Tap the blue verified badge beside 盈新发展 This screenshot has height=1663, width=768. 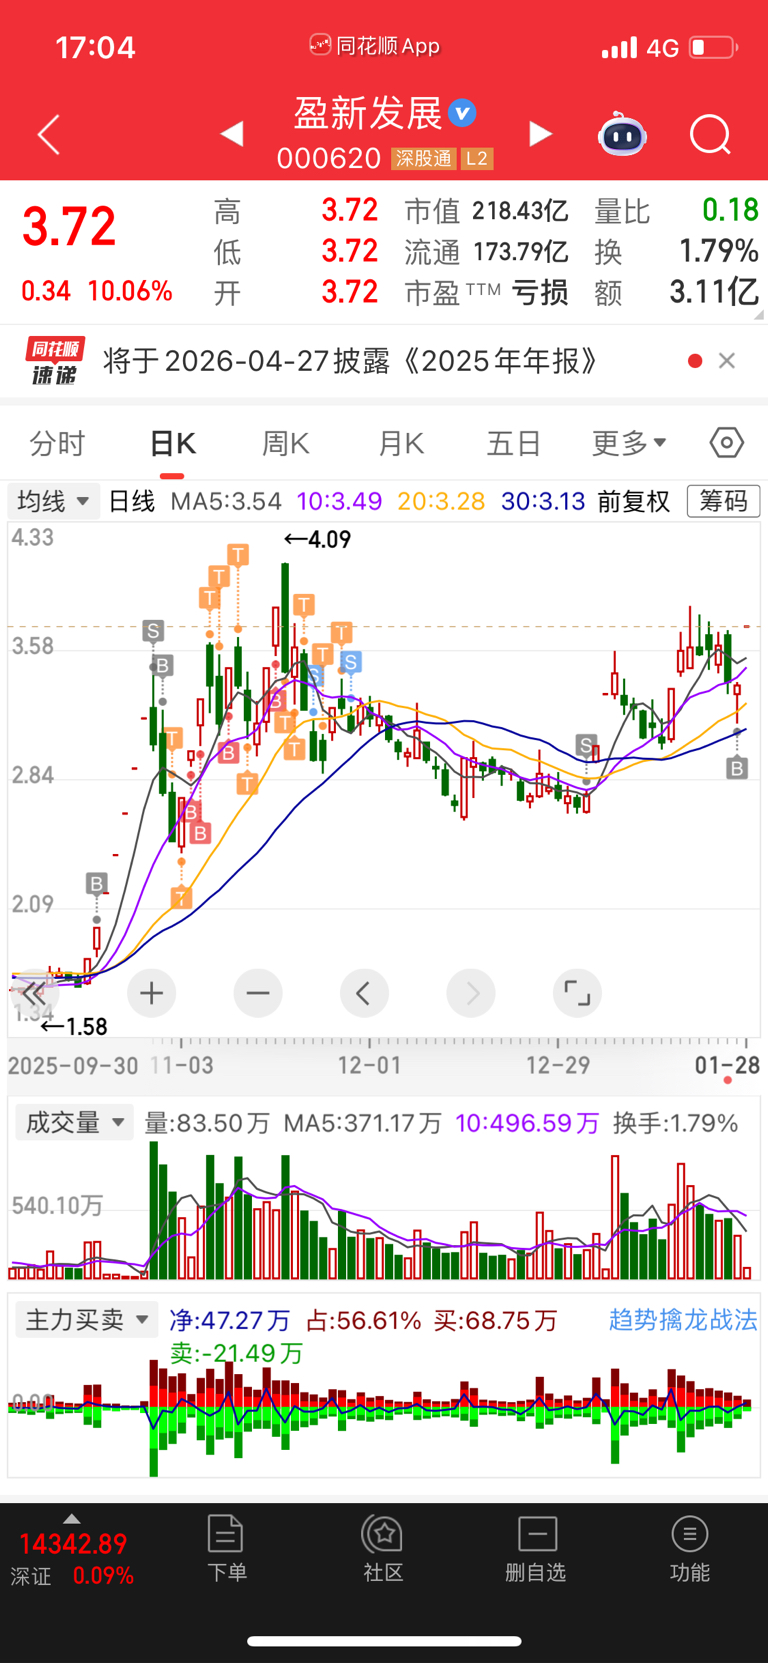[x=462, y=113]
